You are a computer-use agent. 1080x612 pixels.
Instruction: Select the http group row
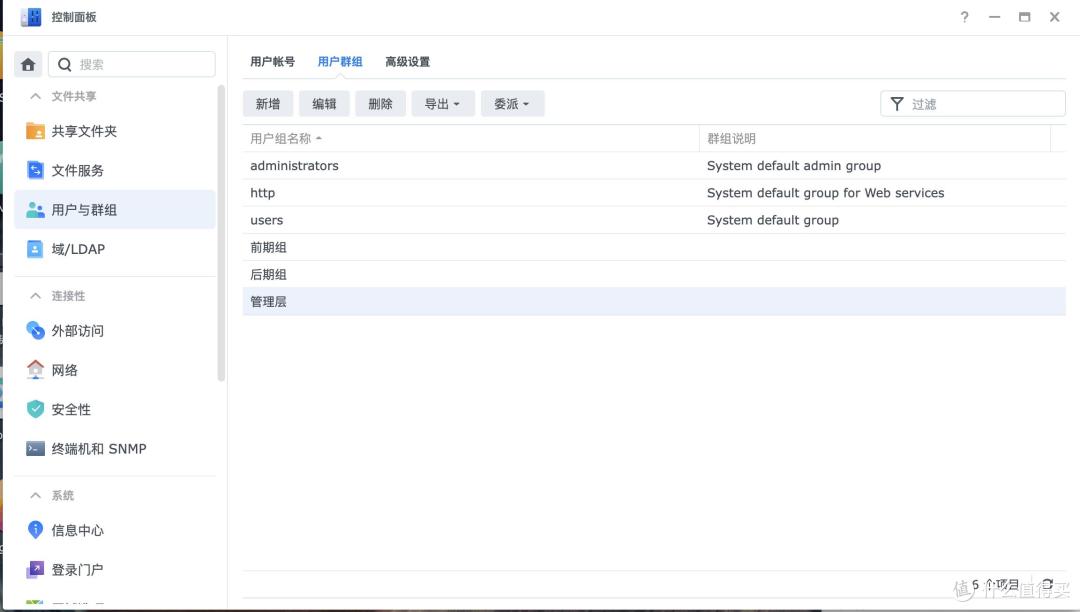tap(654, 193)
